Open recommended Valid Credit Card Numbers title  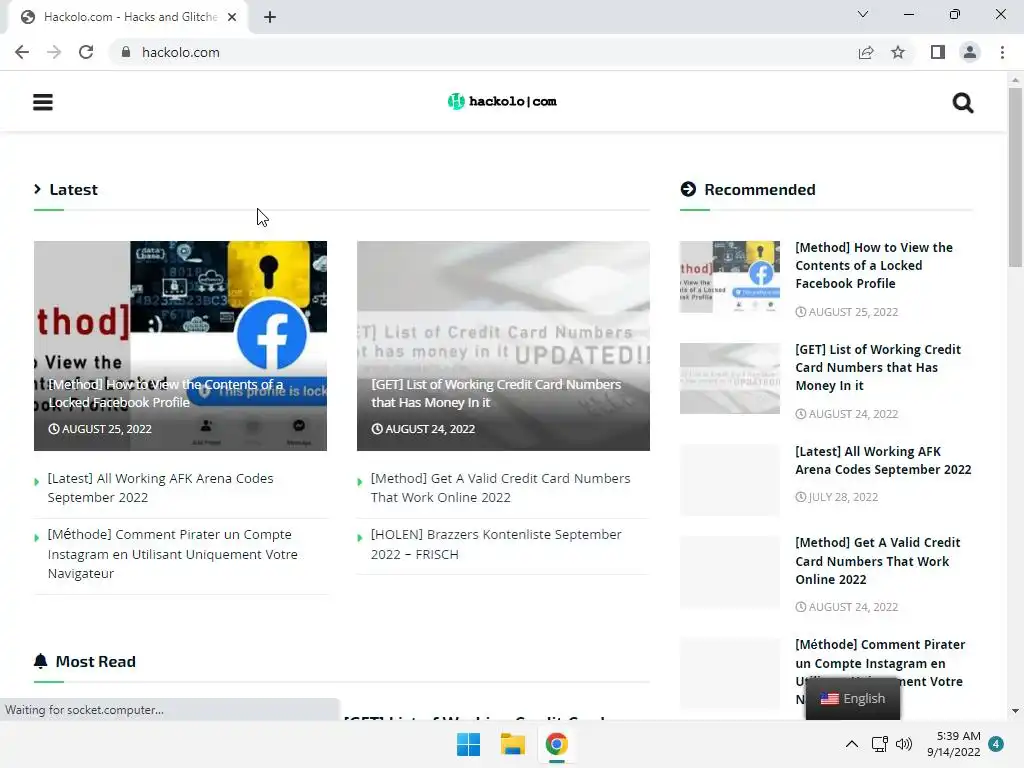pyautogui.click(x=878, y=561)
